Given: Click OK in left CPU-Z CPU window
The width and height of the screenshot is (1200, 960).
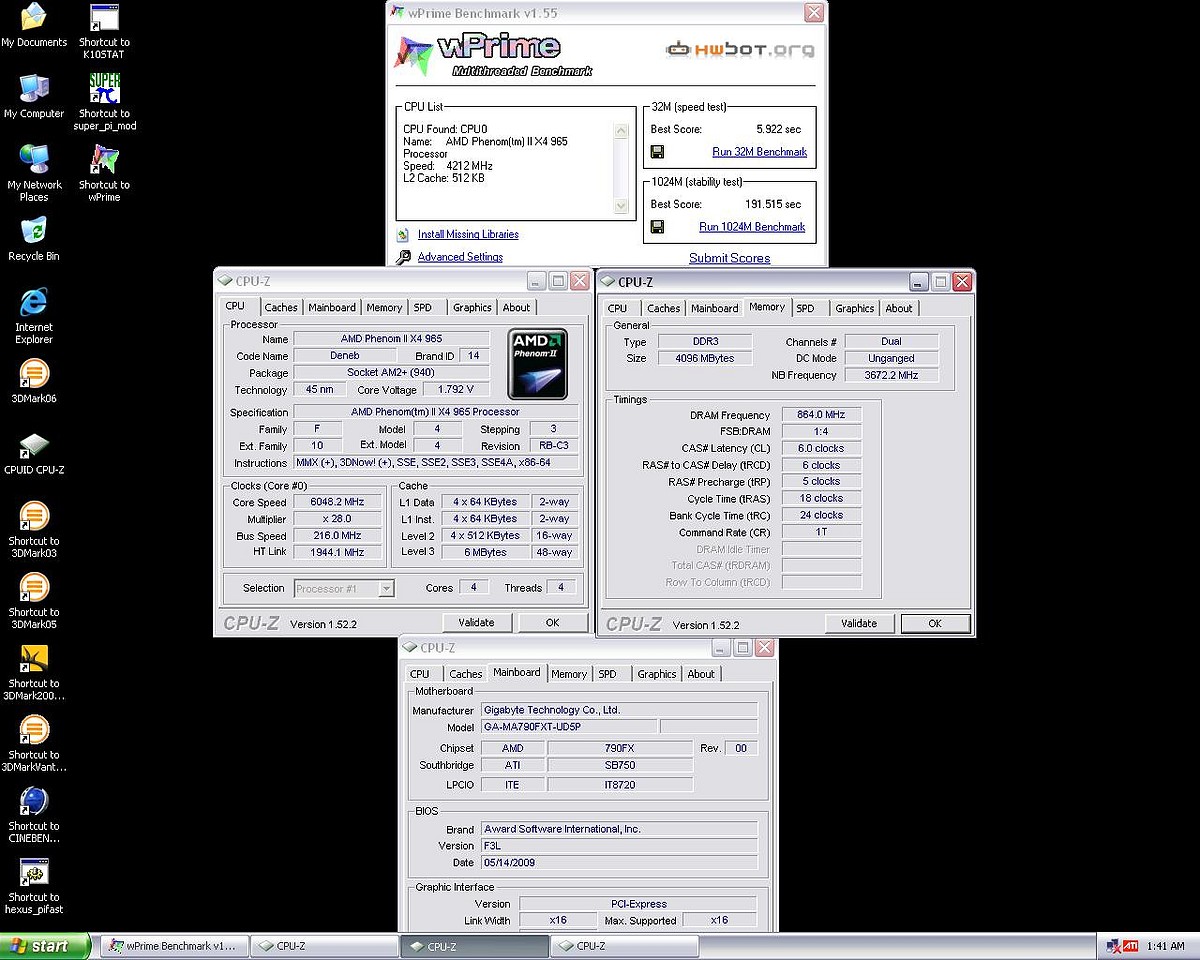Looking at the screenshot, I should (x=552, y=622).
